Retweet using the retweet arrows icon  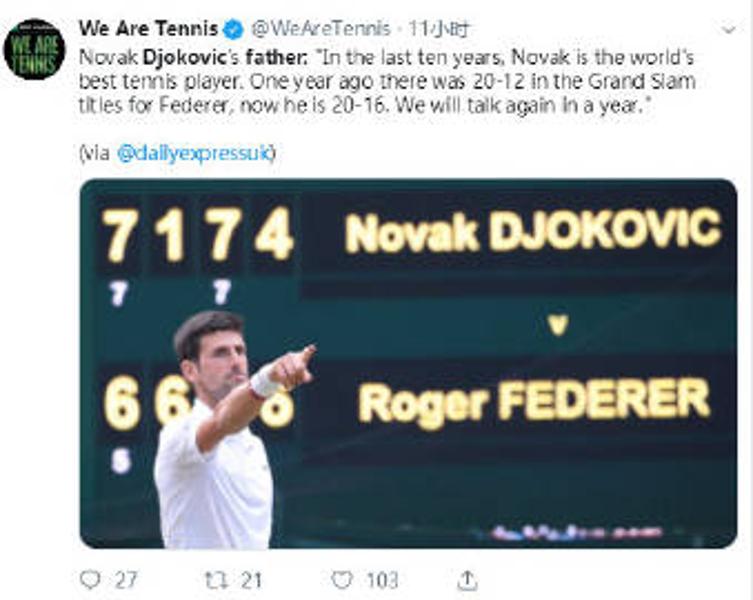pos(214,579)
